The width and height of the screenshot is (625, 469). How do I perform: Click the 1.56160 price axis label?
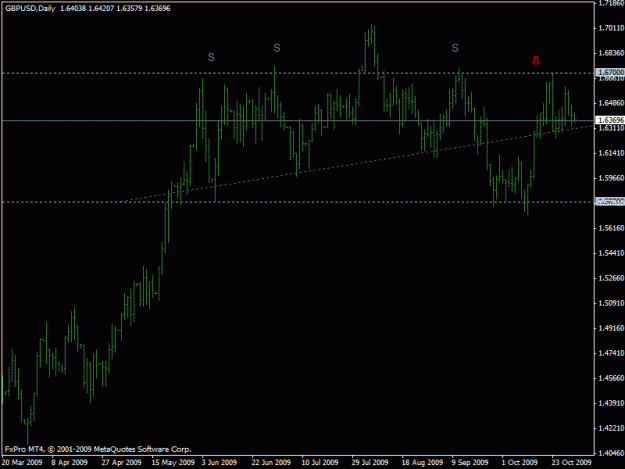[611, 228]
